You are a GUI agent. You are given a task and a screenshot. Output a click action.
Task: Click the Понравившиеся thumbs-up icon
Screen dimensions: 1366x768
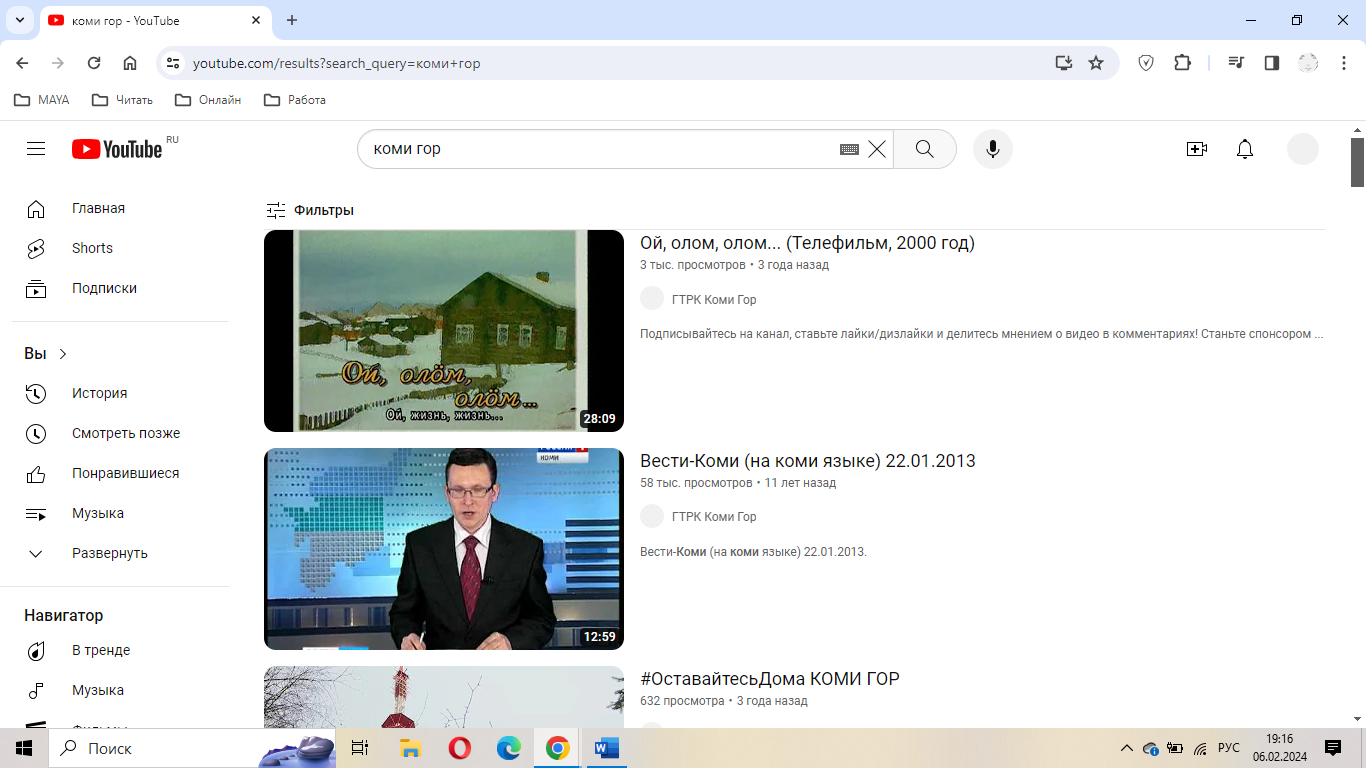pos(36,474)
